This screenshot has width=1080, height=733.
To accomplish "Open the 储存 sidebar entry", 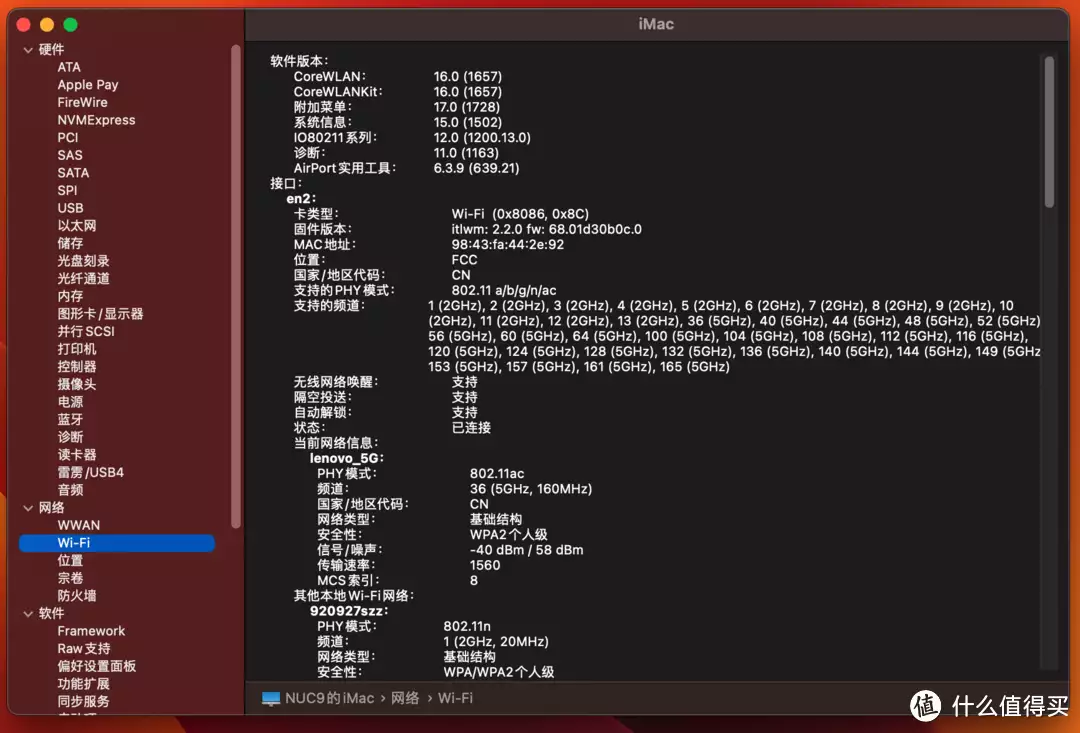I will [70, 243].
